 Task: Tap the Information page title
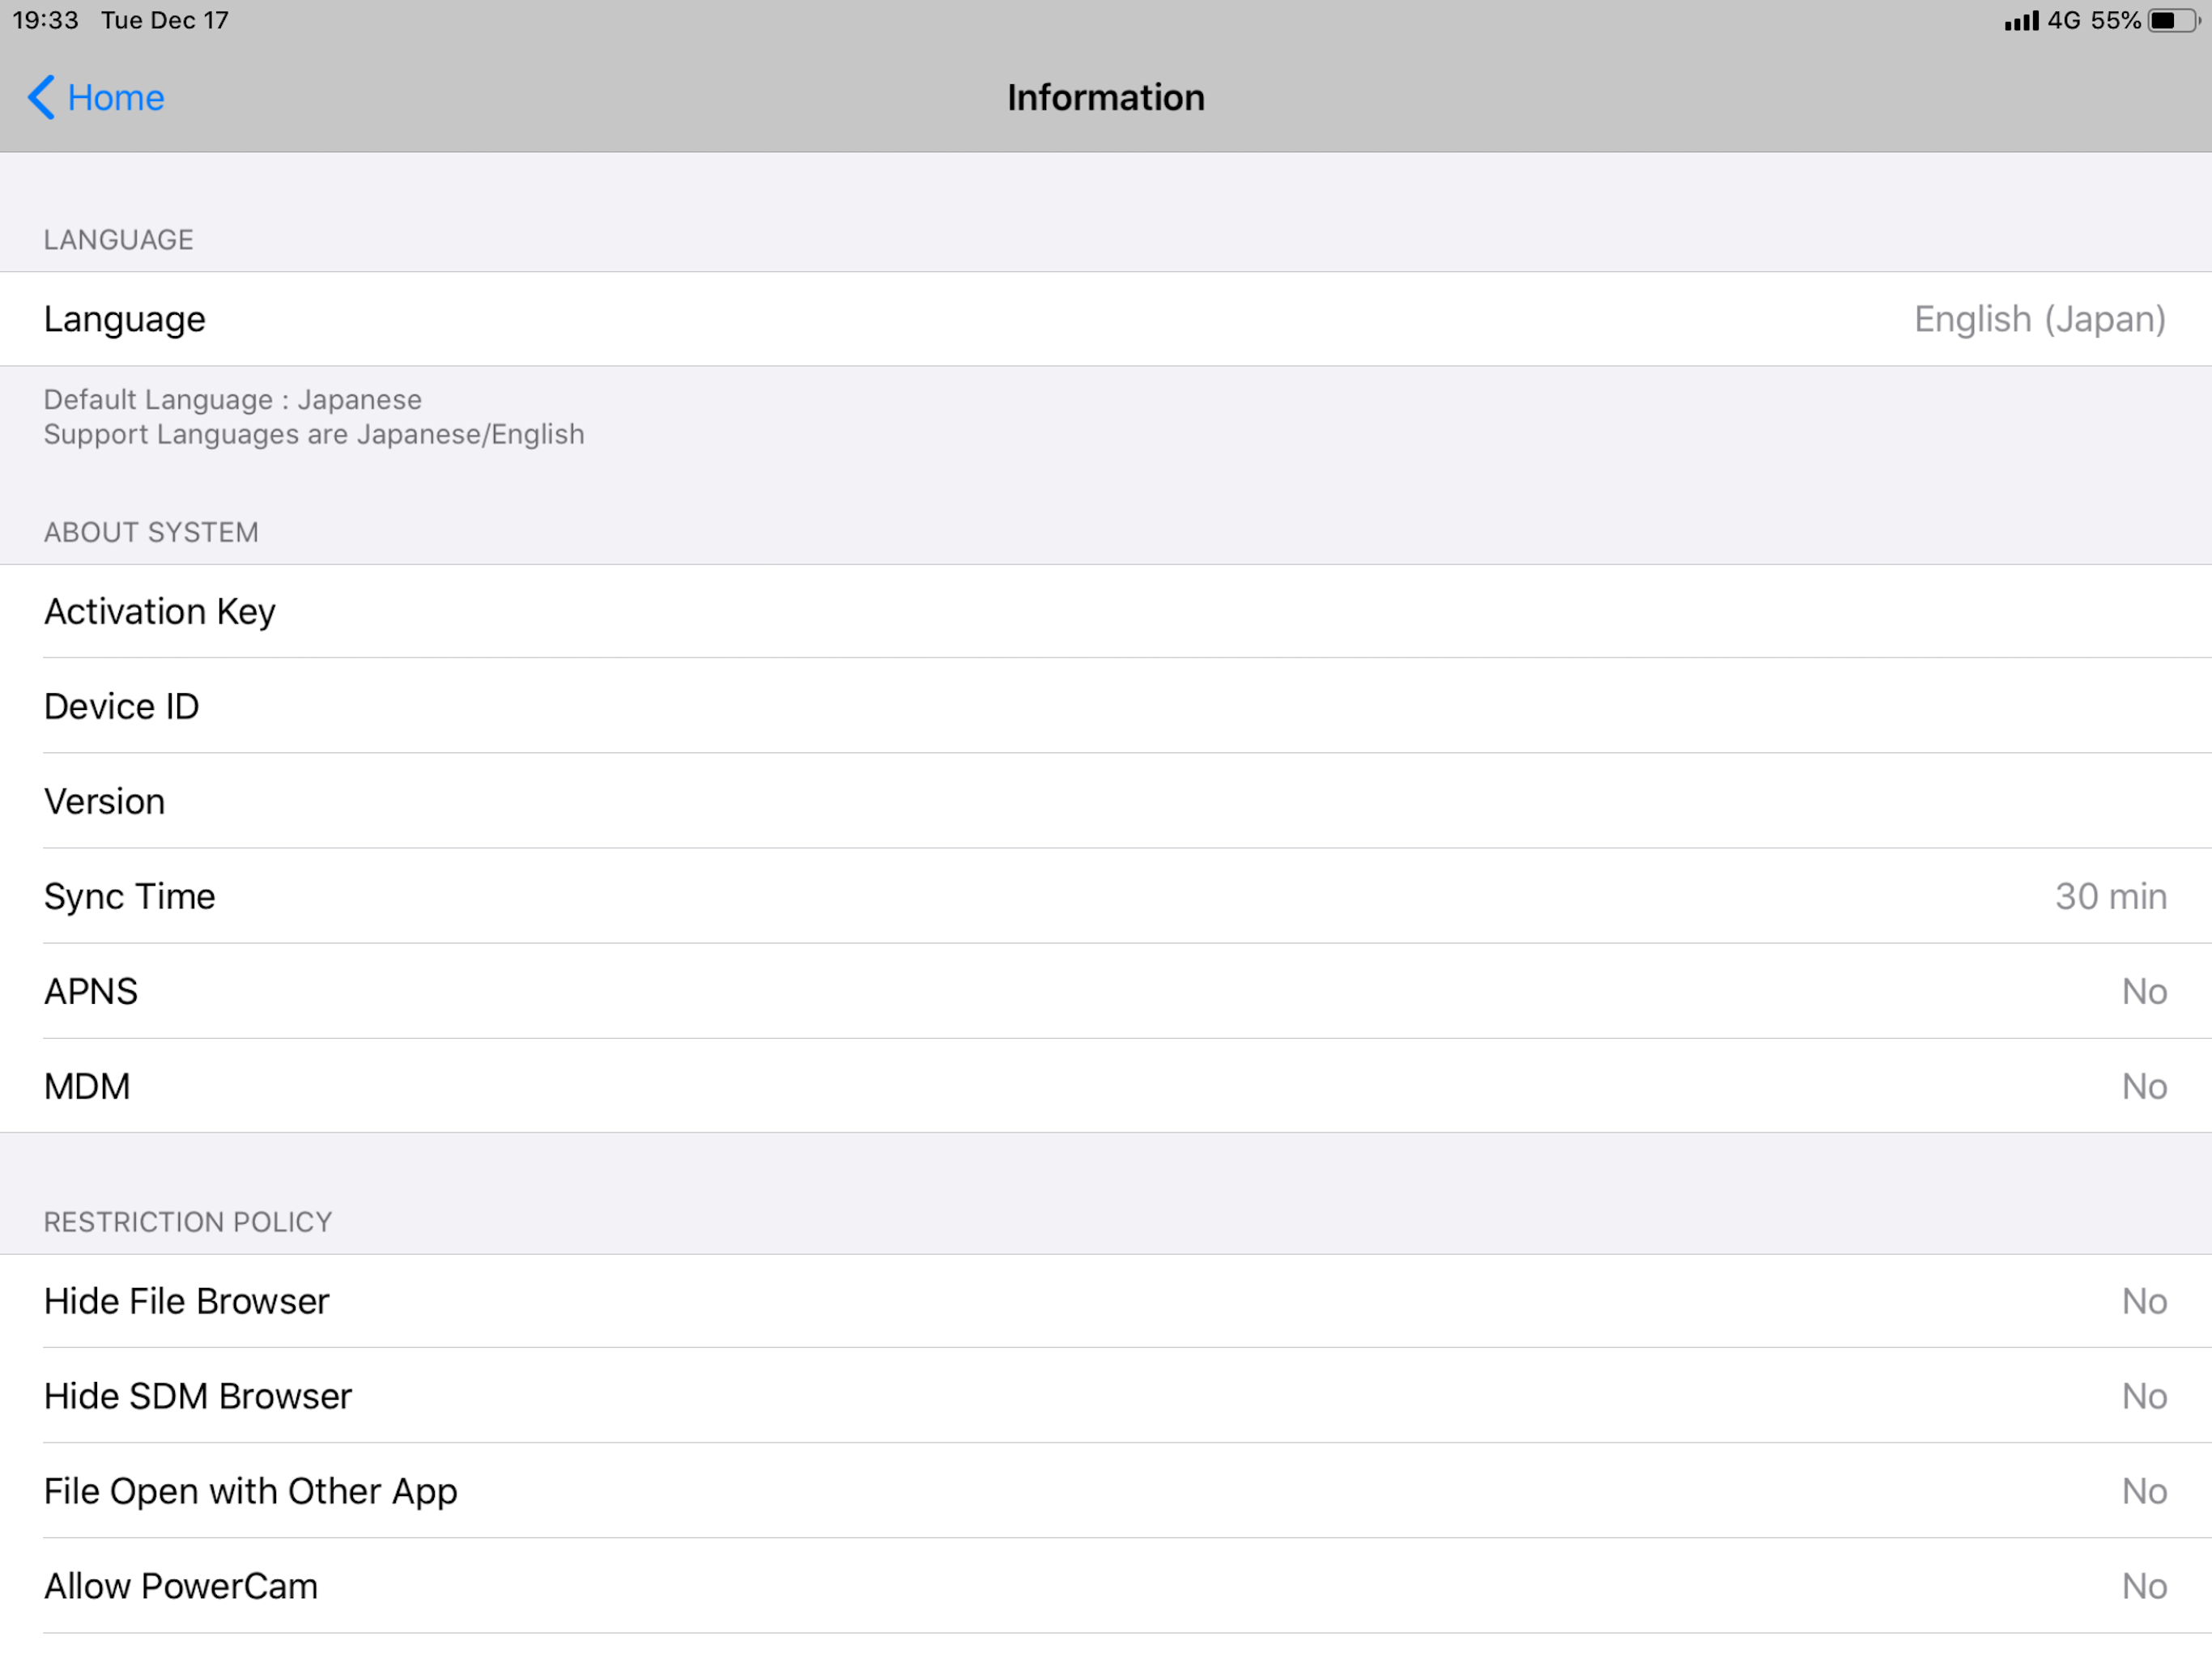[x=1106, y=98]
